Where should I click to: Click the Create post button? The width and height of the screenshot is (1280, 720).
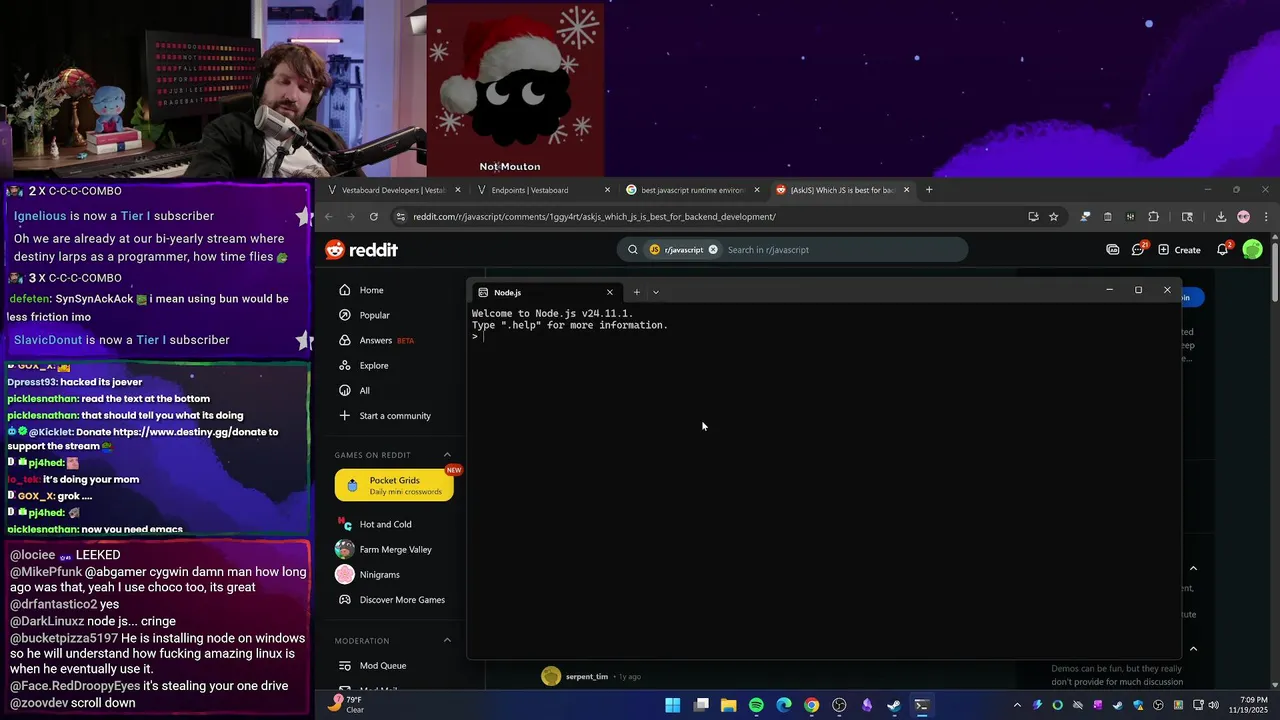coord(1179,250)
